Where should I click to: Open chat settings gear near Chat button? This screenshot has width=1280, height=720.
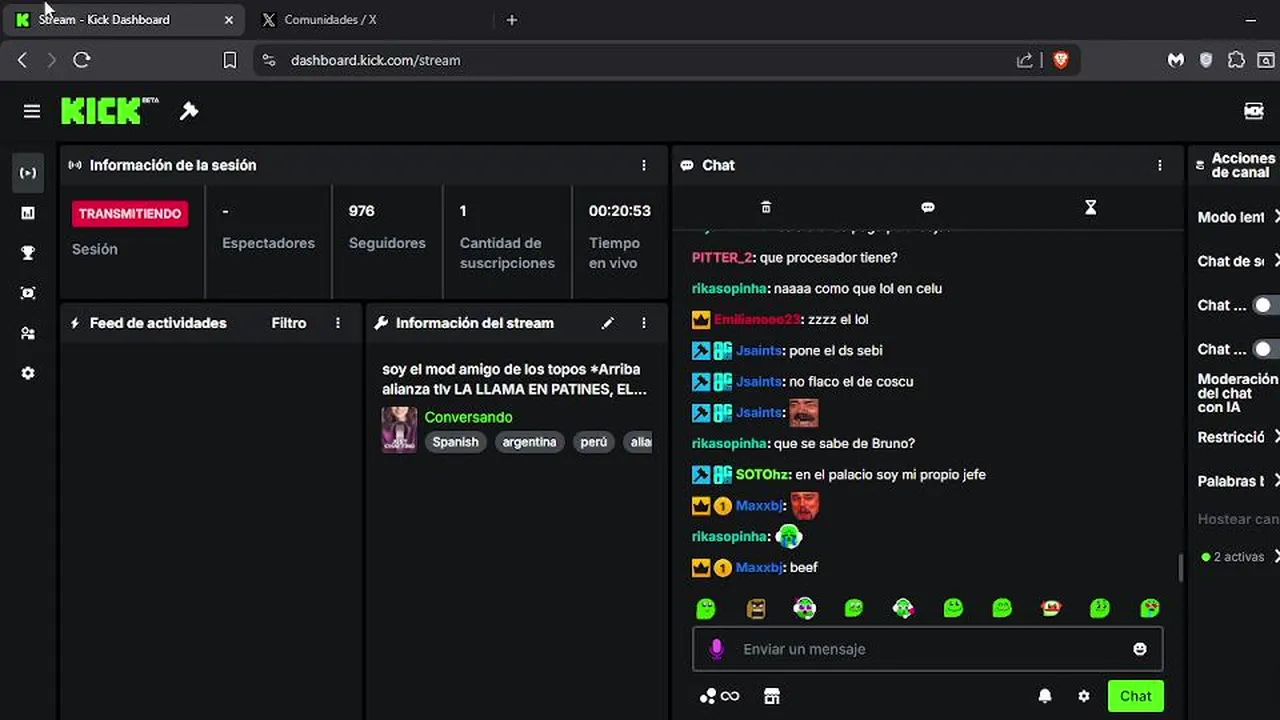(1084, 696)
